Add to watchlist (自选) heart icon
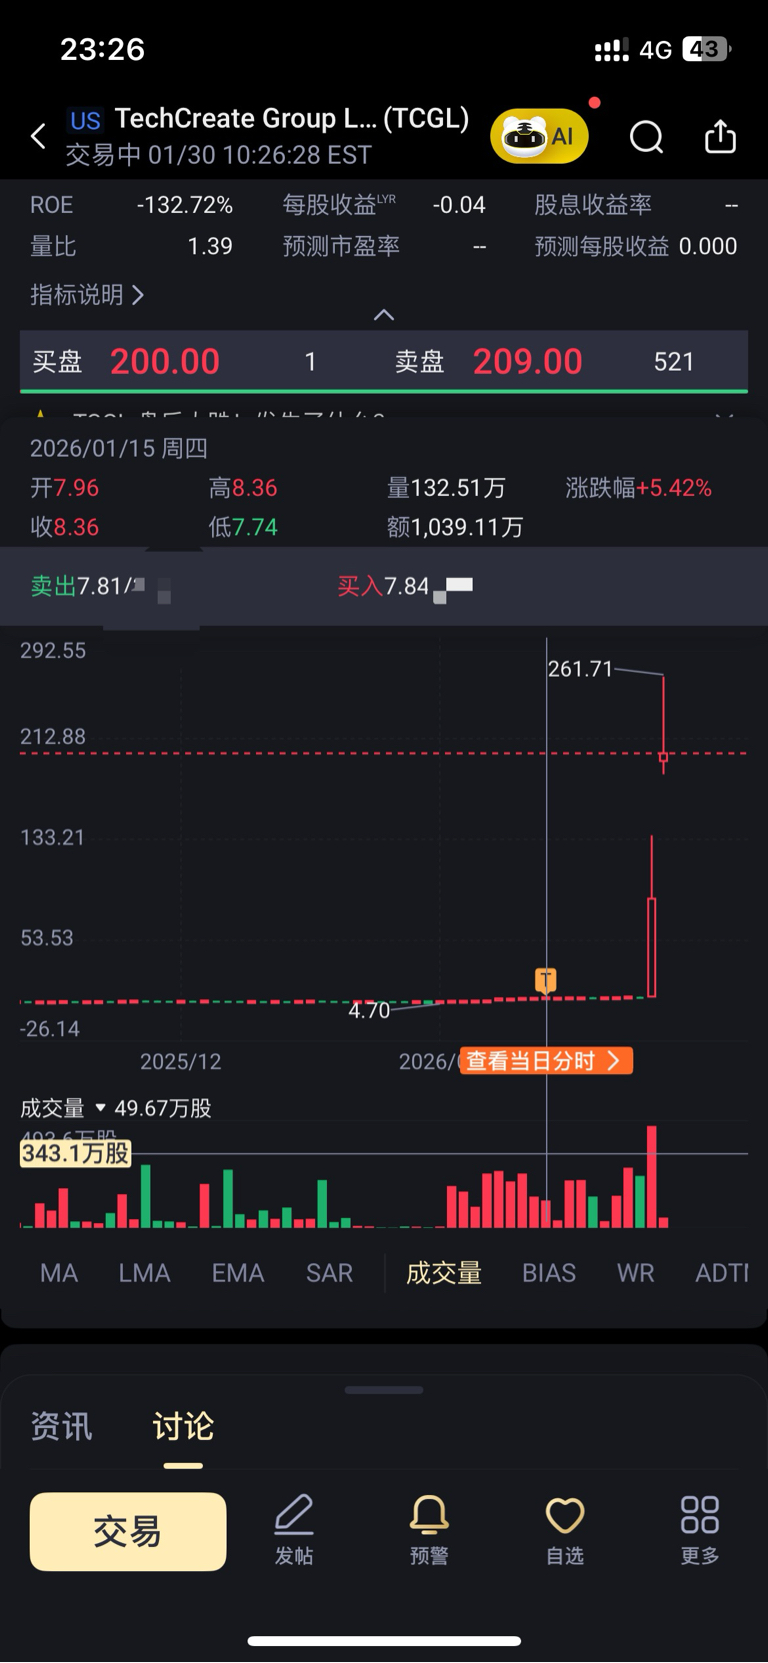768x1663 pixels. 564,1529
